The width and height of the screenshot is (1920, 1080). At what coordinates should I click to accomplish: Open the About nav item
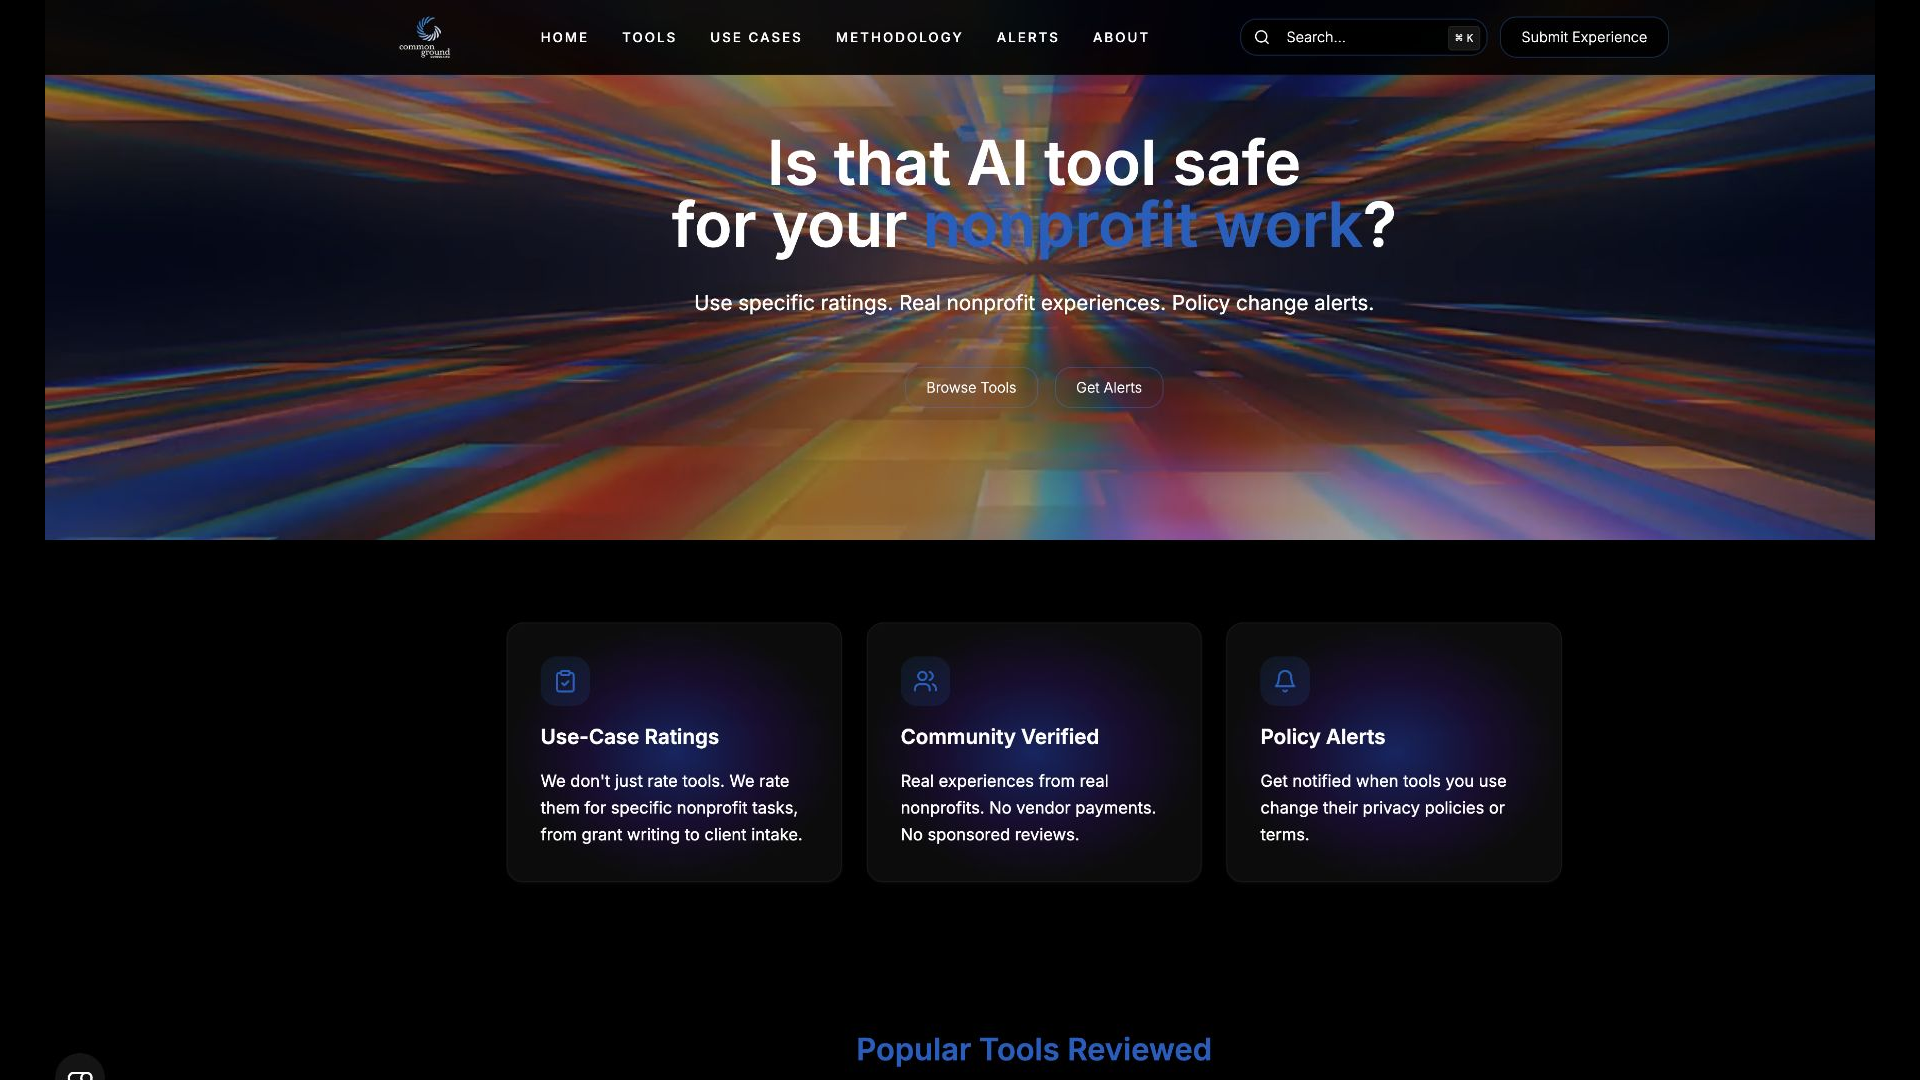click(1121, 37)
